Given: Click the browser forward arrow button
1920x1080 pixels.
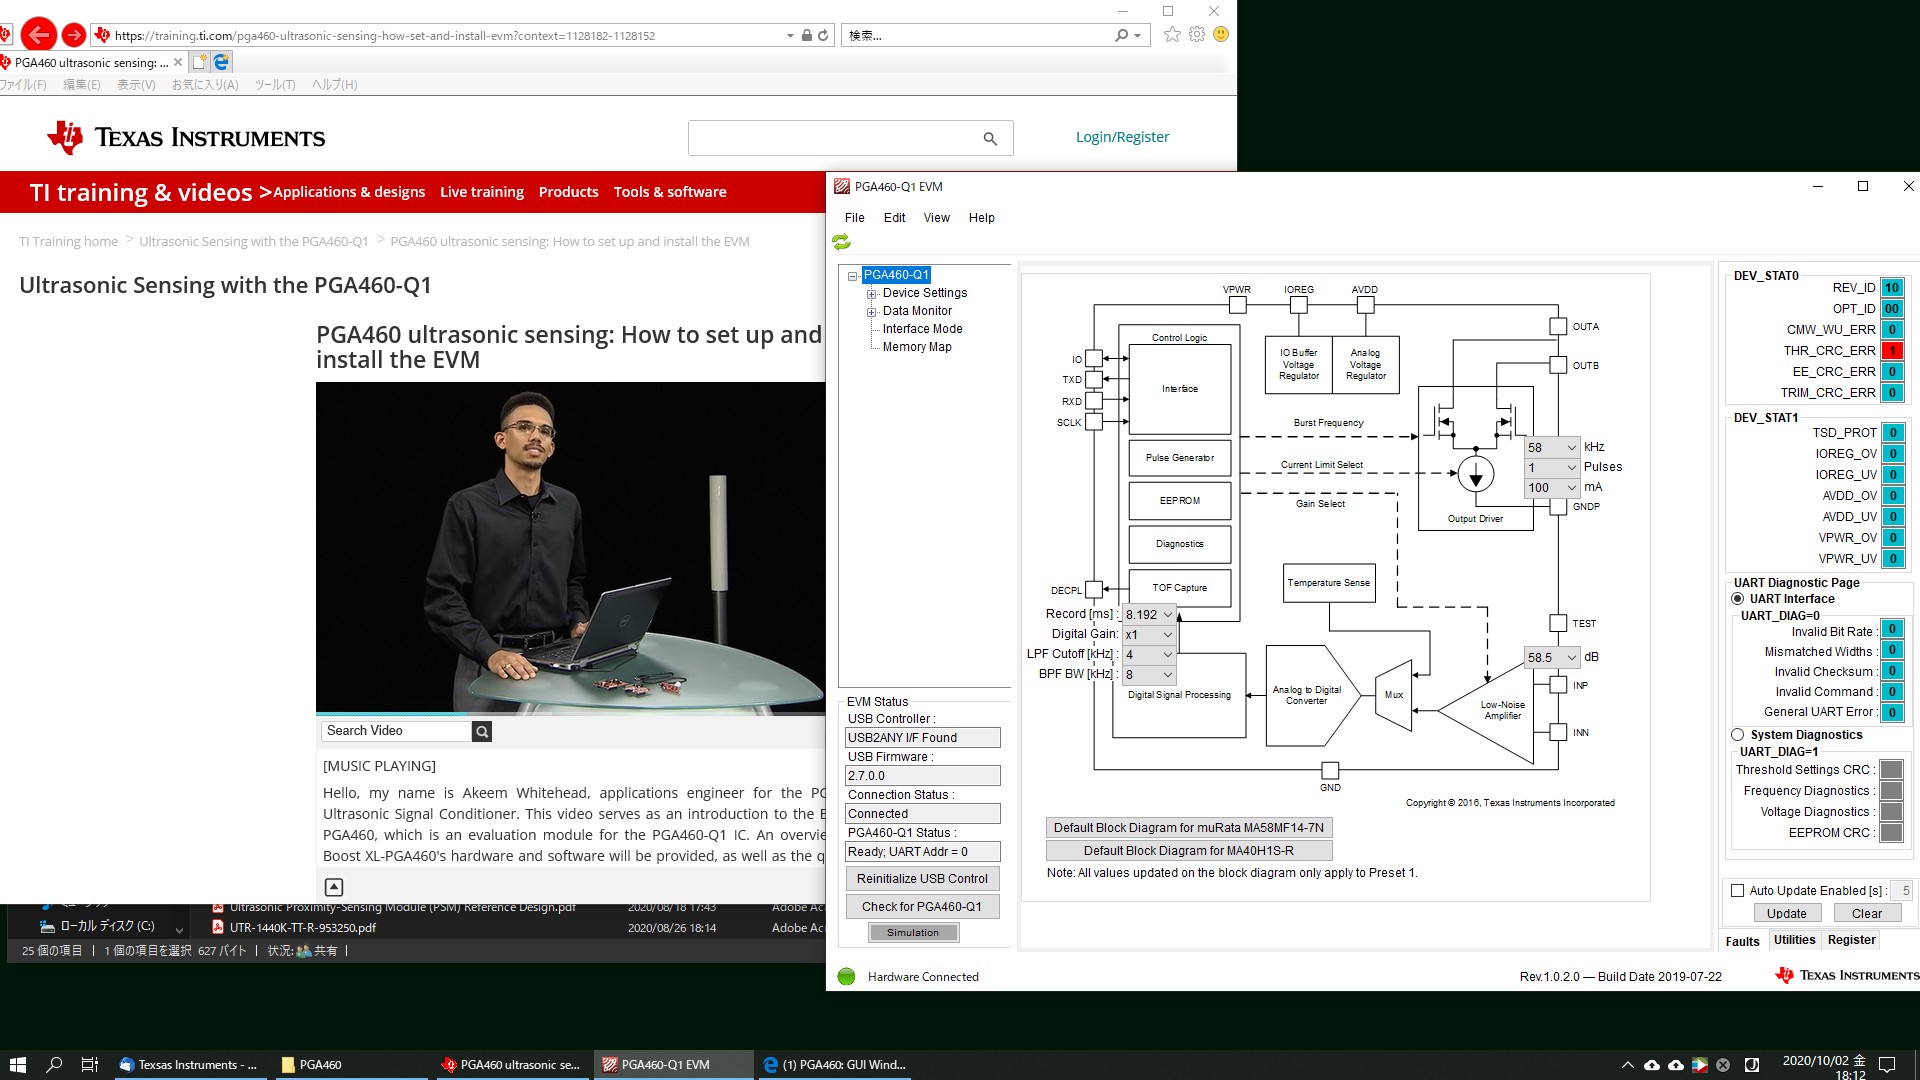Looking at the screenshot, I should click(74, 35).
